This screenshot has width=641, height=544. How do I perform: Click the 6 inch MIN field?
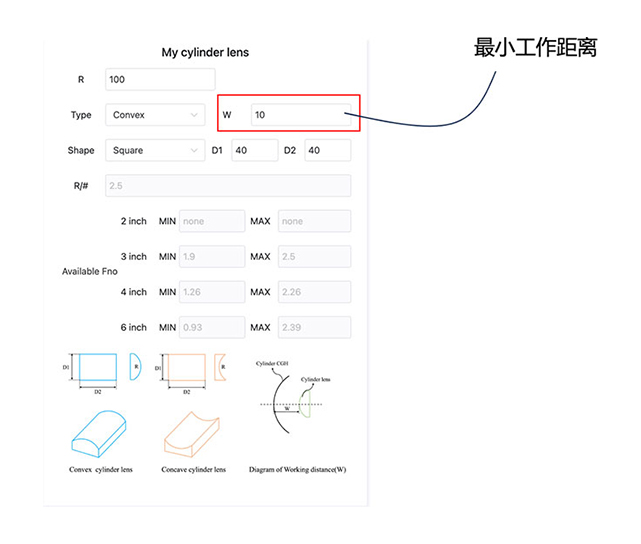tap(211, 328)
